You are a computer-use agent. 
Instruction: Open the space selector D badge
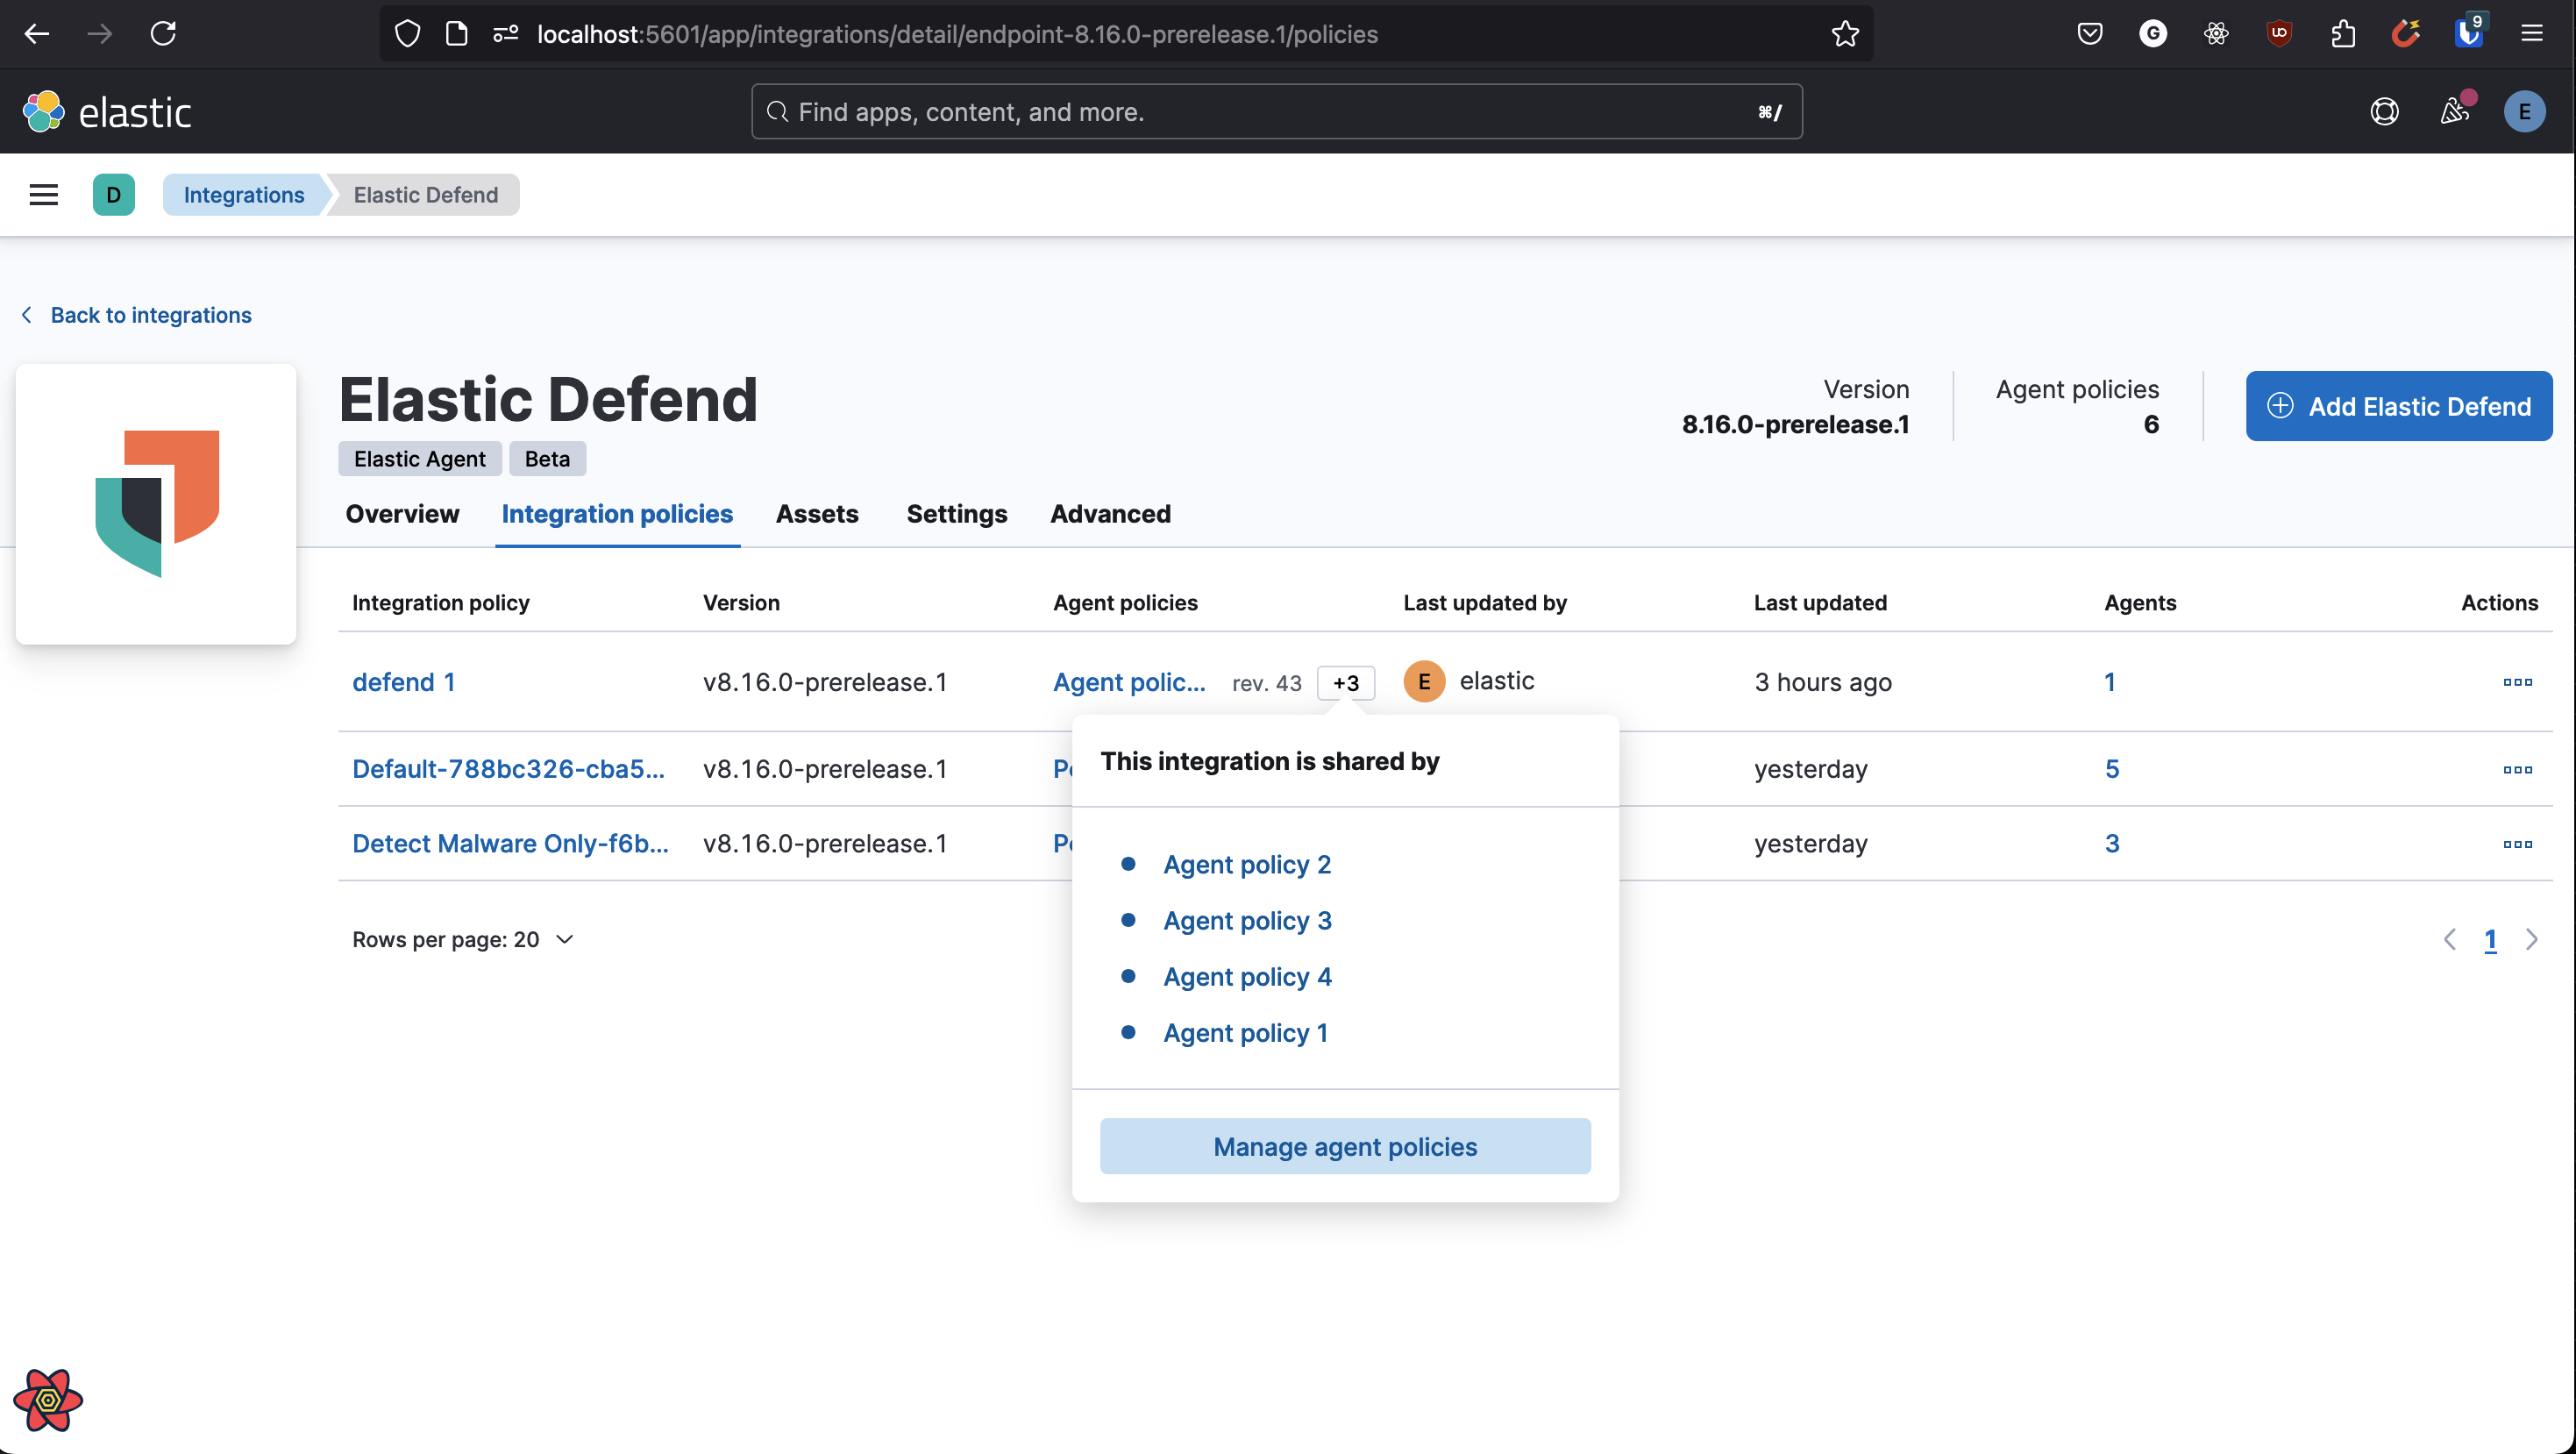coord(113,195)
